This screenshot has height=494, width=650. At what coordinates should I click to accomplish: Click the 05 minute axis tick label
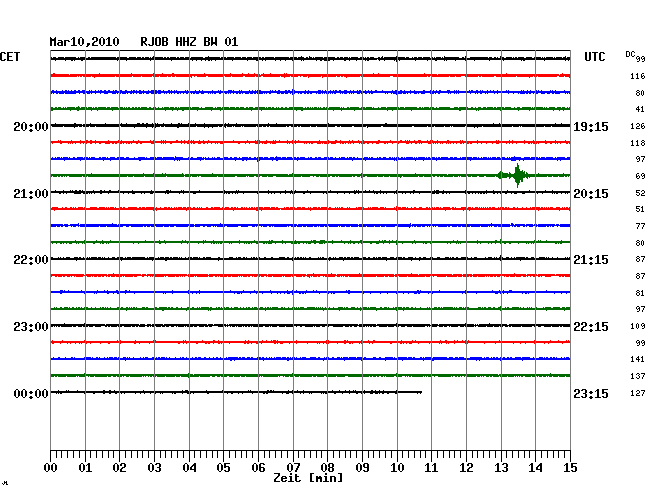tap(223, 468)
